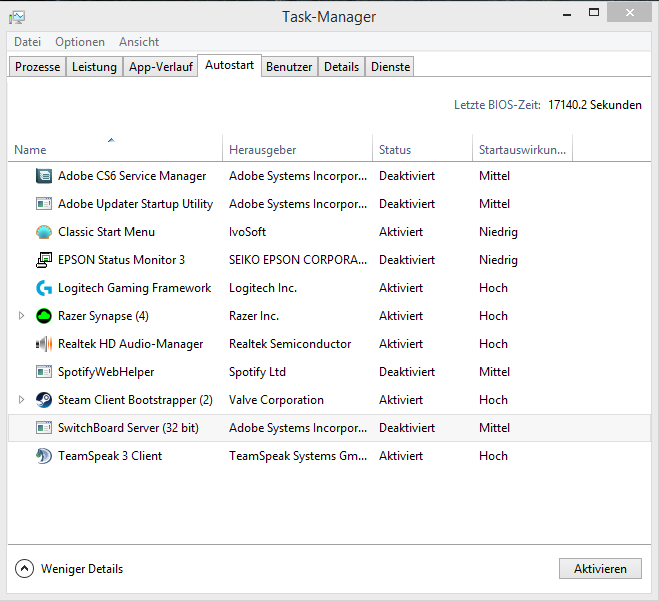Select the TeamSpeak 3 Client entry
Screen dimensions: 659x601
(x=110, y=456)
